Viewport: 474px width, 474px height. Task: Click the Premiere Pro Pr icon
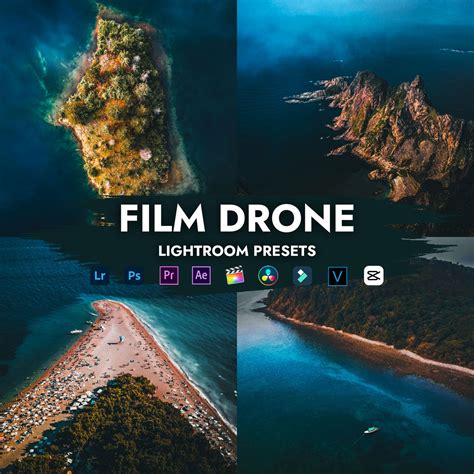[169, 275]
